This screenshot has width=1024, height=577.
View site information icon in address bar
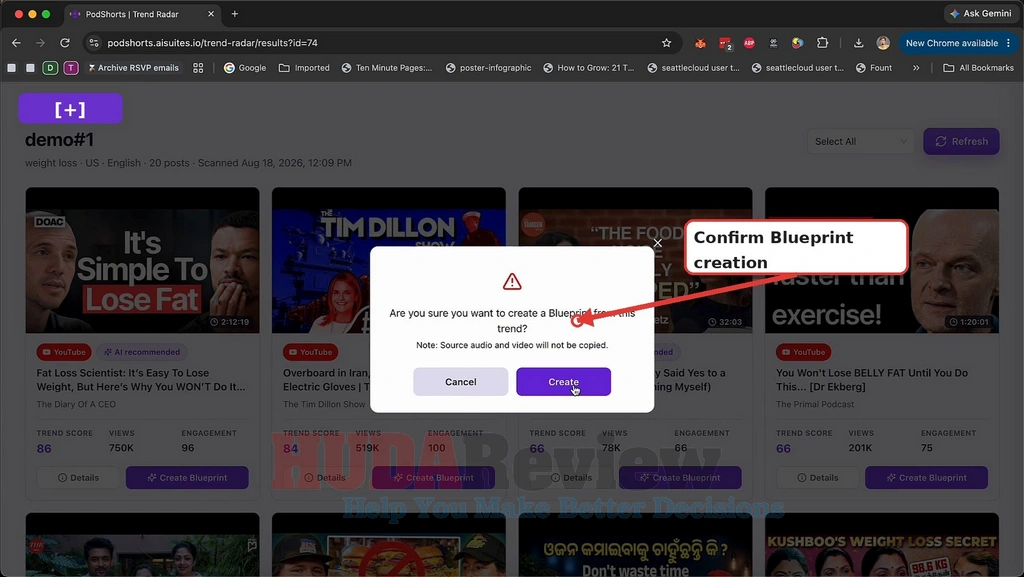[94, 43]
